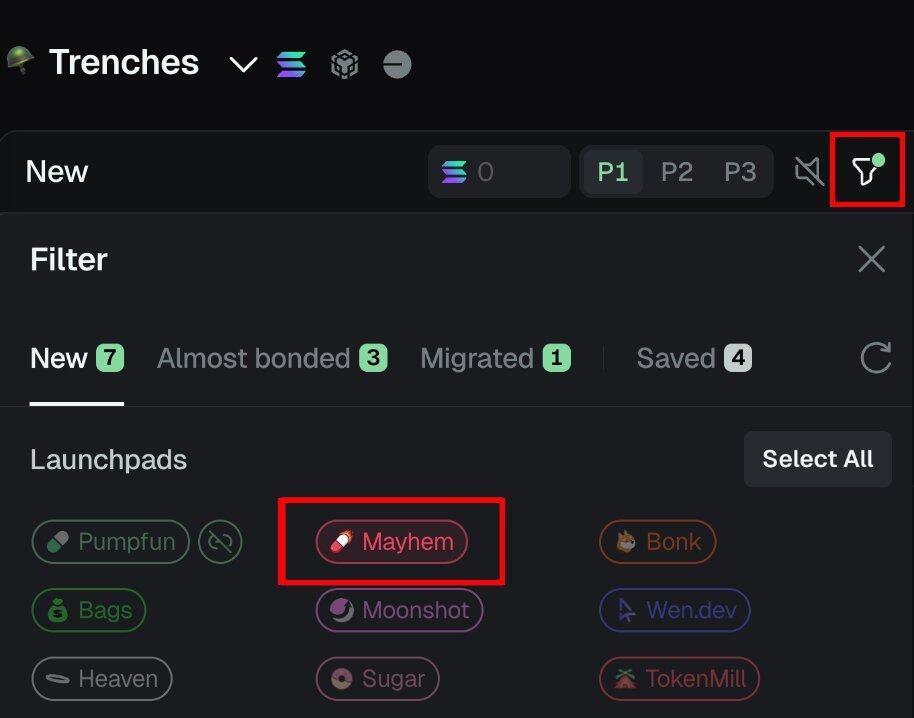This screenshot has width=914, height=718.
Task: Switch to preset P3
Action: [740, 172]
